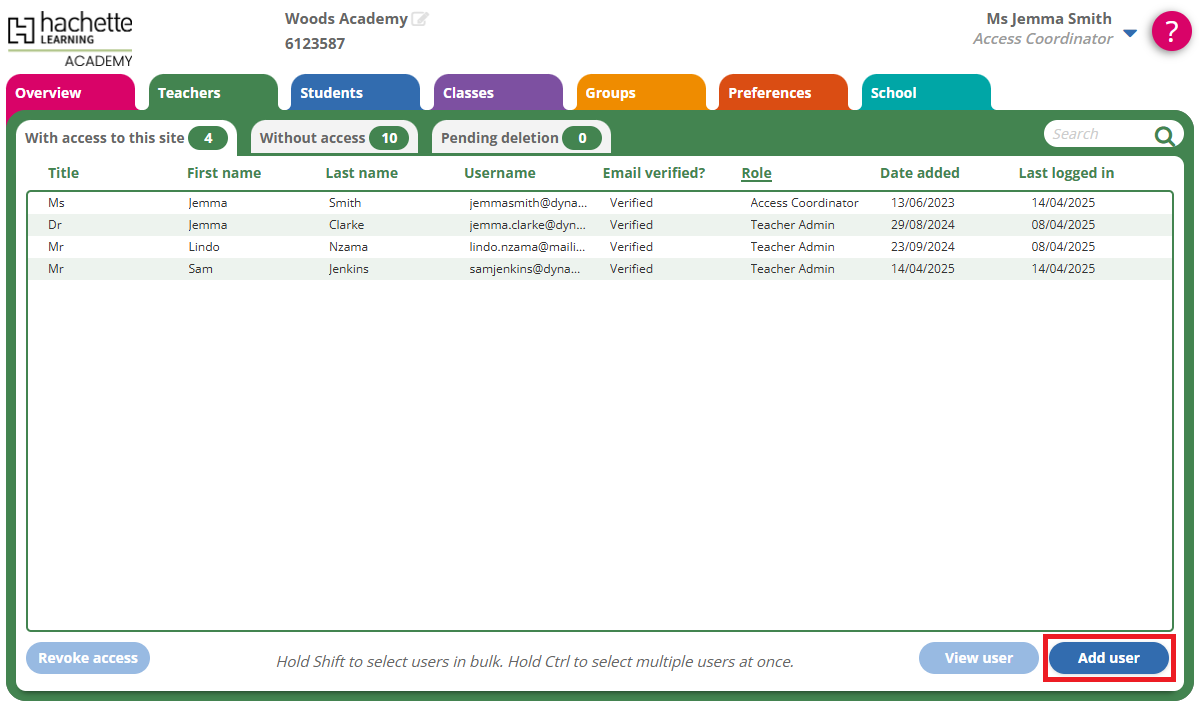This screenshot has width=1199, height=705.
Task: Show teachers Without access
Action: coord(334,138)
